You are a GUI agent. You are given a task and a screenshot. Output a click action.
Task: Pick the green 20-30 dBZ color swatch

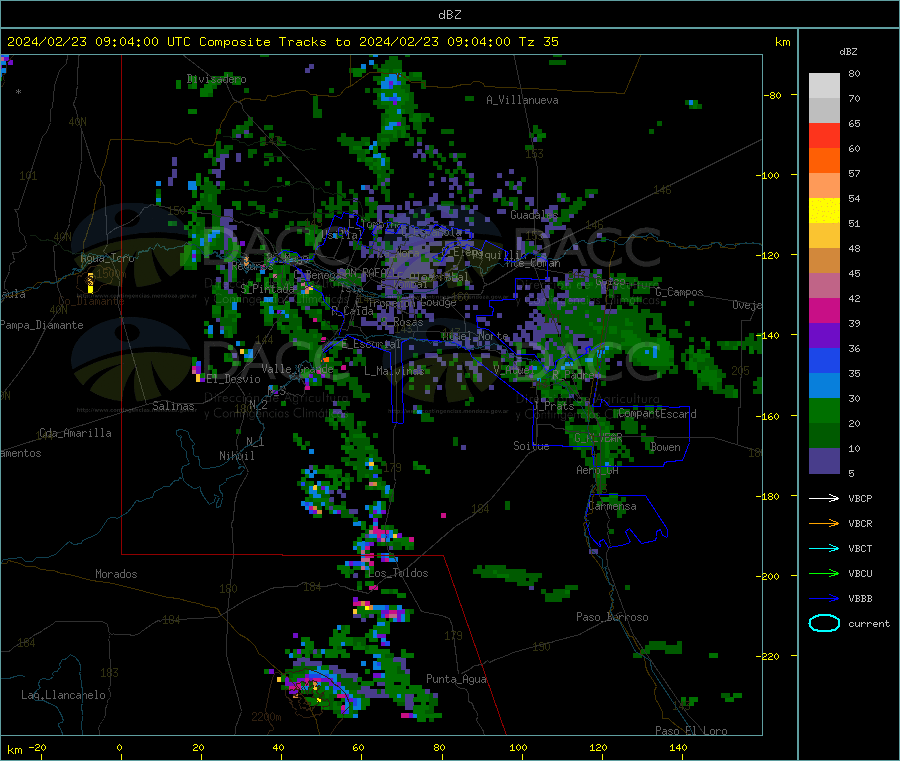click(x=824, y=410)
